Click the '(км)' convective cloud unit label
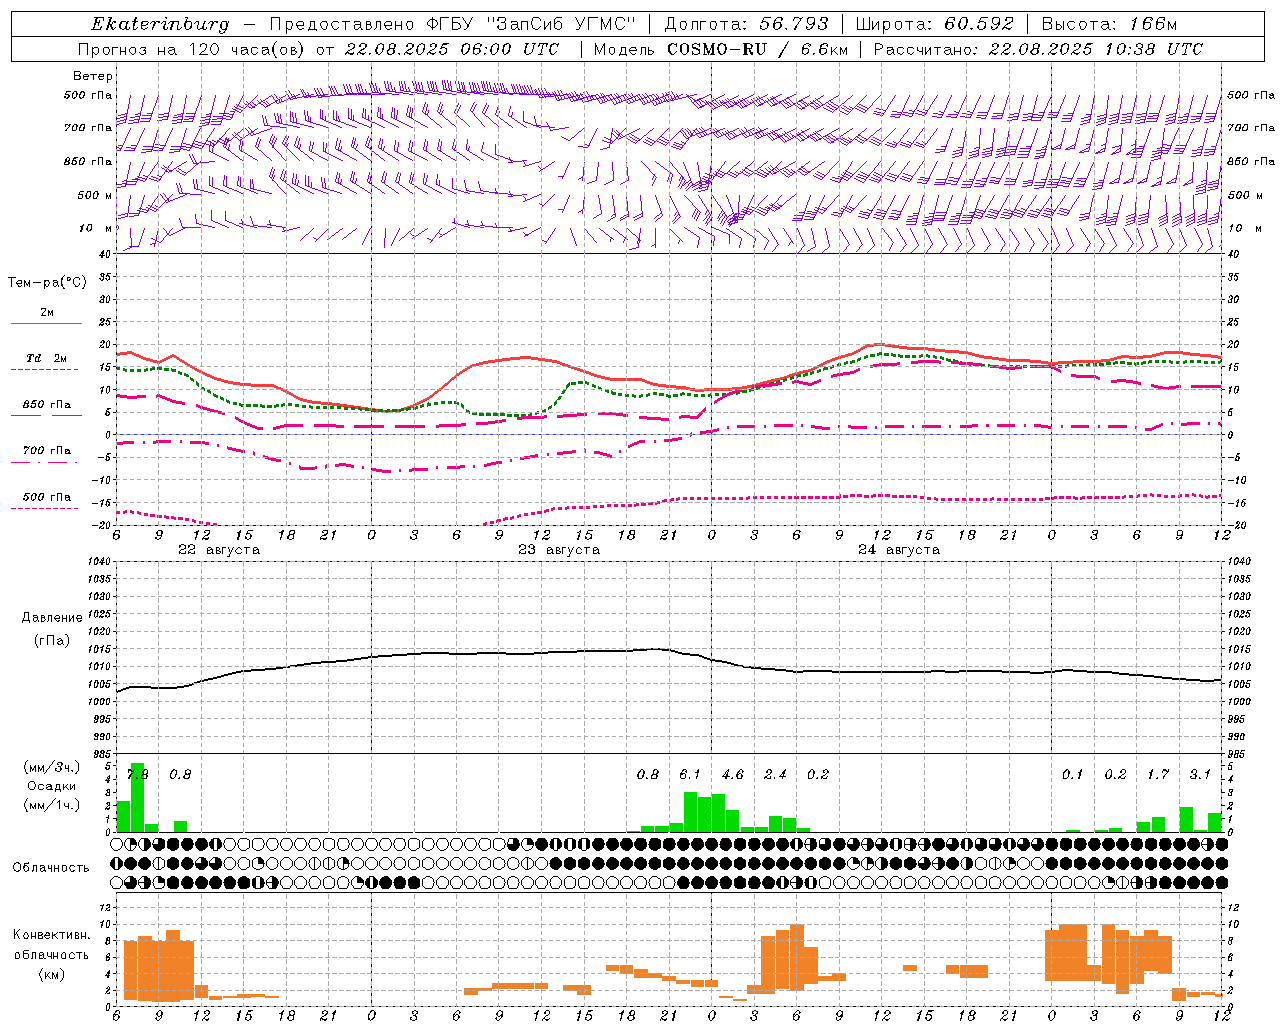 click(52, 974)
